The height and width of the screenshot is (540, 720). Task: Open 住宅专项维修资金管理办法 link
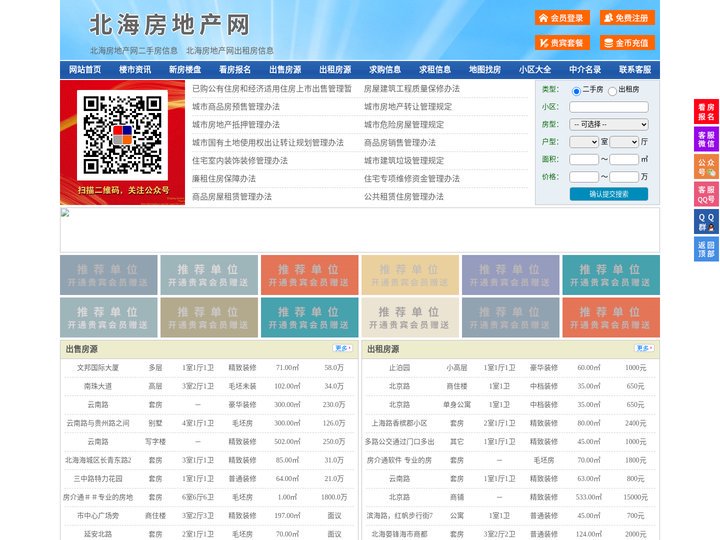click(412, 179)
